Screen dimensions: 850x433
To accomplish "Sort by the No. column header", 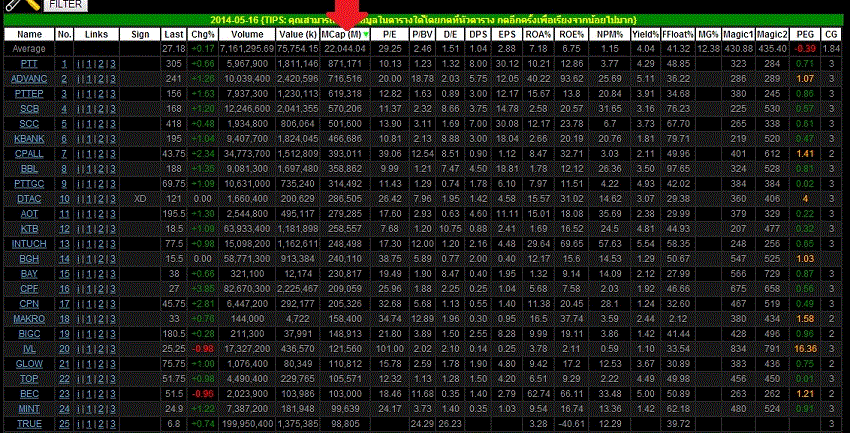I will [x=65, y=34].
